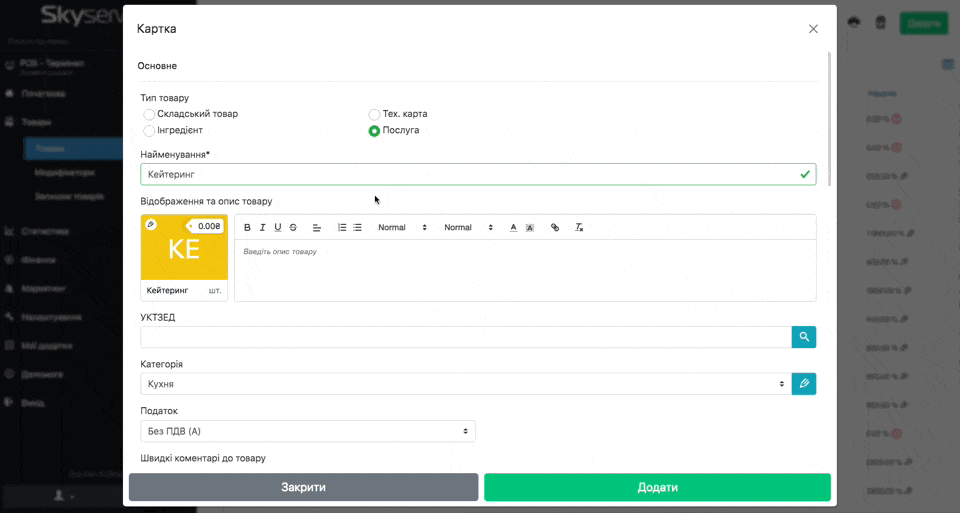The image size is (960, 513).
Task: Insert a numbered list in description
Action: click(x=342, y=228)
